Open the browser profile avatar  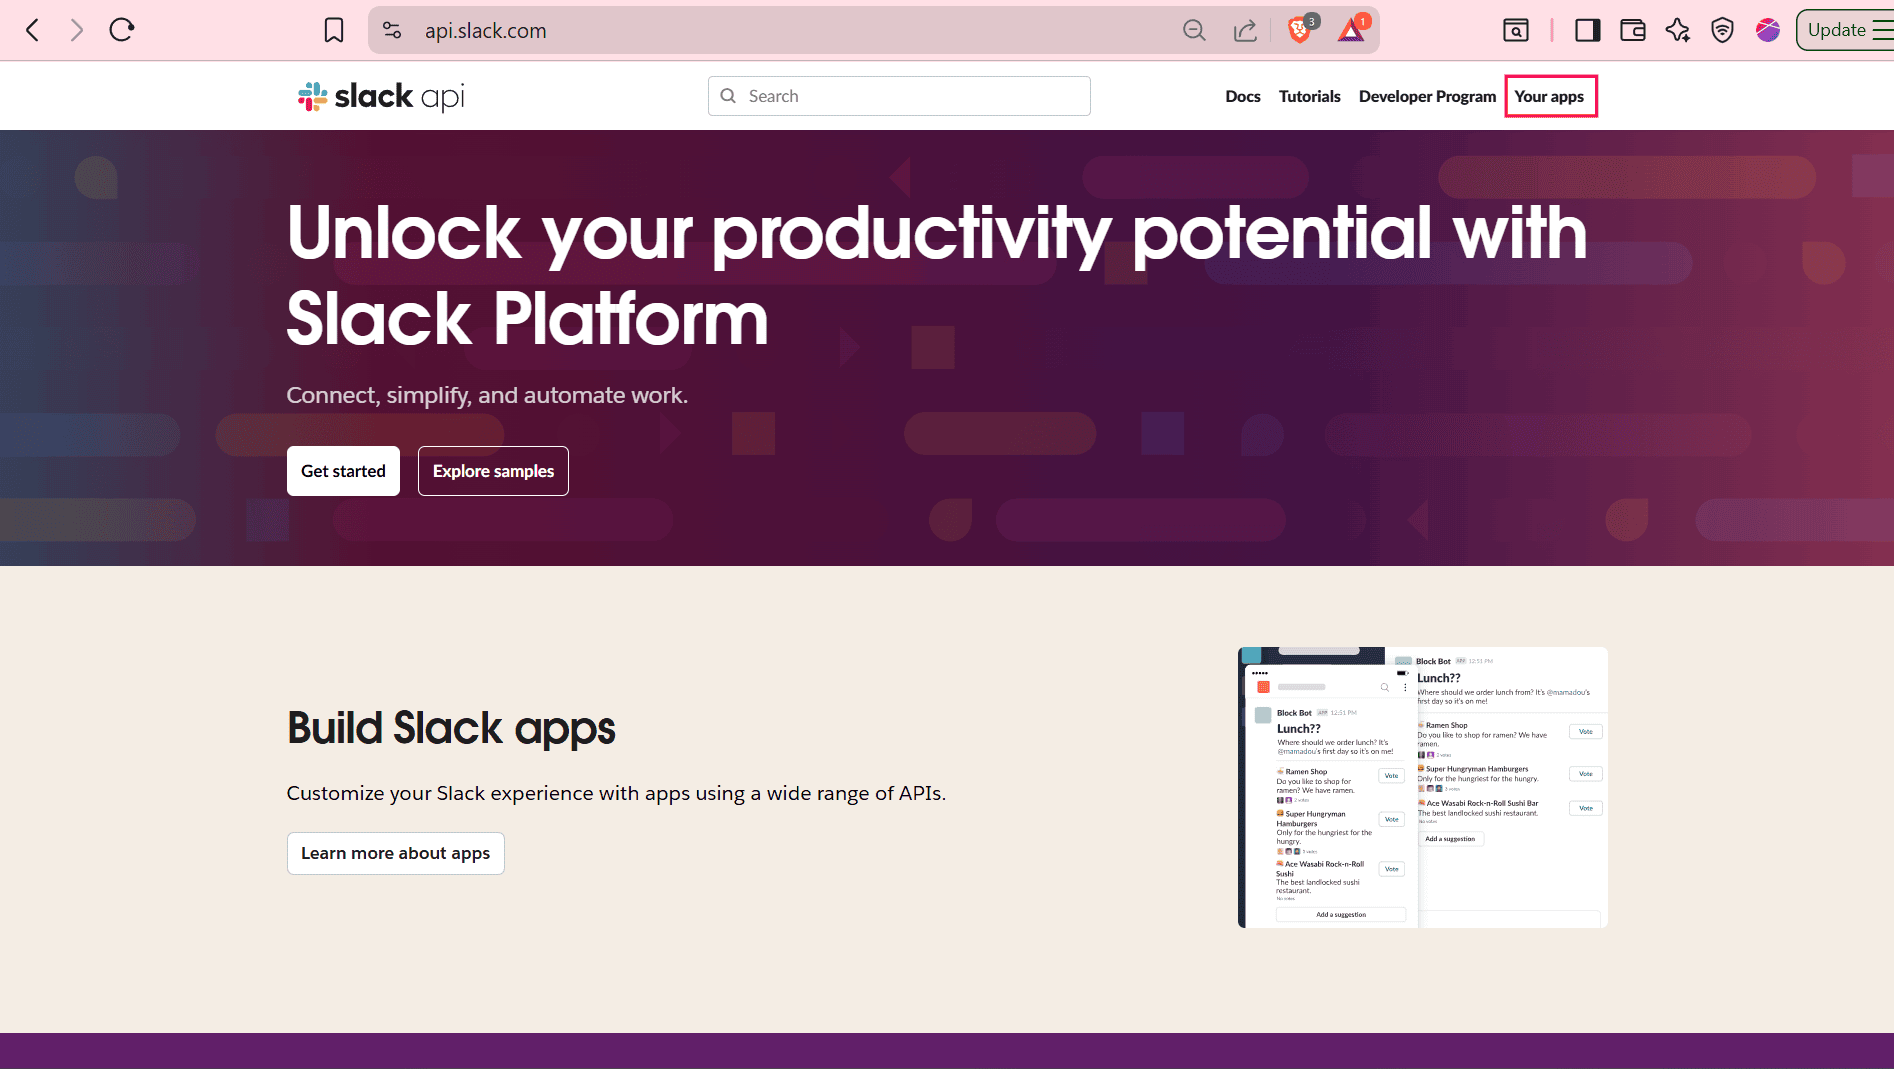(1768, 30)
